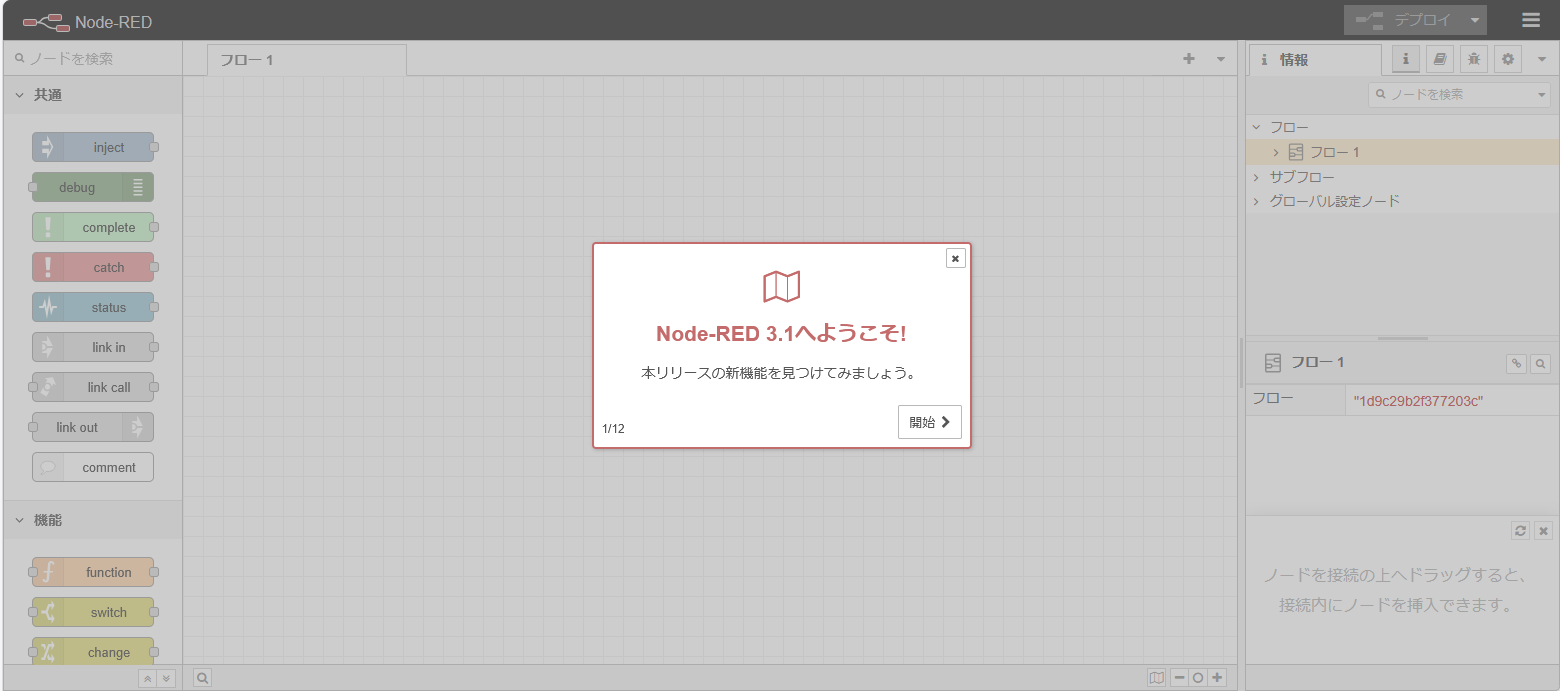The width and height of the screenshot is (1560, 691).
Task: Zoom out the workspace
Action: [1179, 678]
